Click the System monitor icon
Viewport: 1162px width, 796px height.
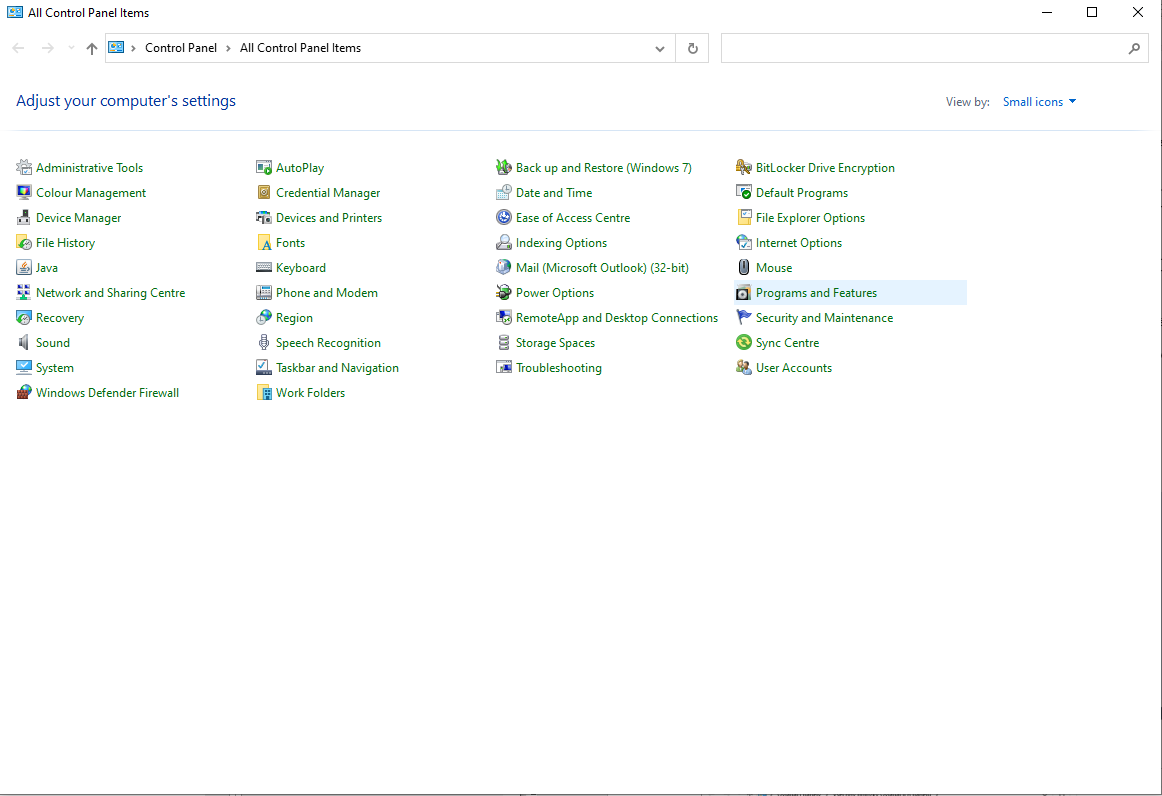point(24,368)
